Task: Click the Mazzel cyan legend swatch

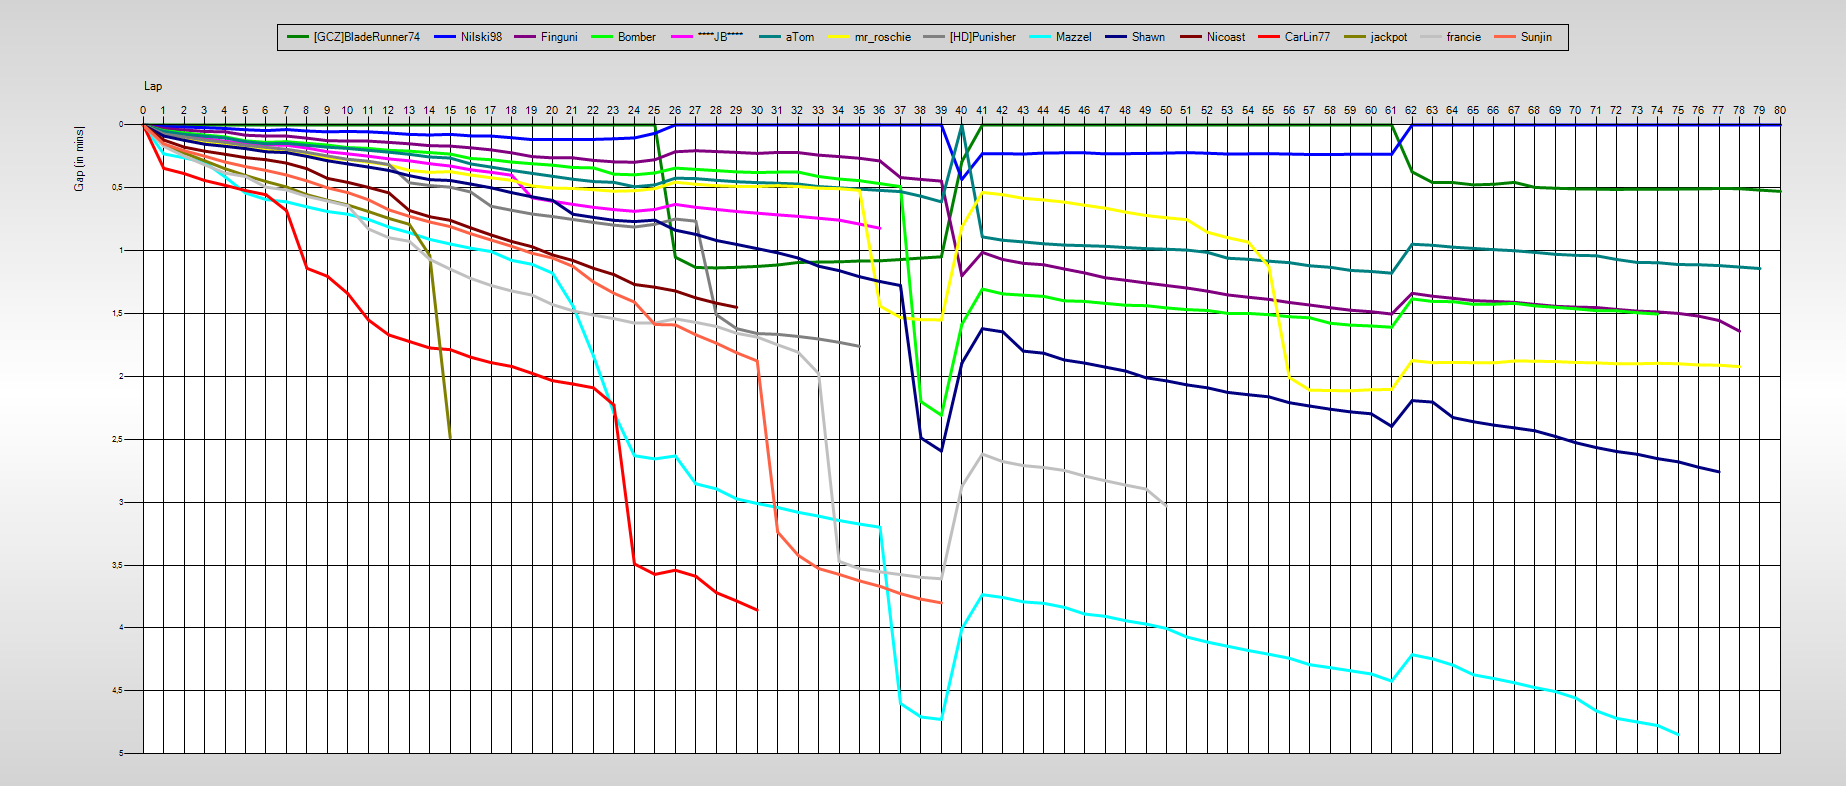Action: (1040, 37)
